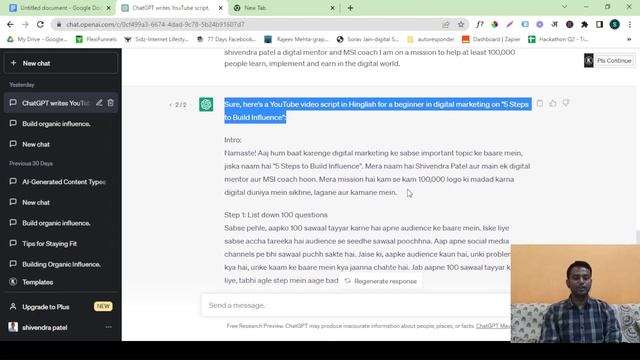Image resolution: width=640 pixels, height=360 pixels.
Task: Close the ChatGPT writes YouTube script tab
Action: 221,8
